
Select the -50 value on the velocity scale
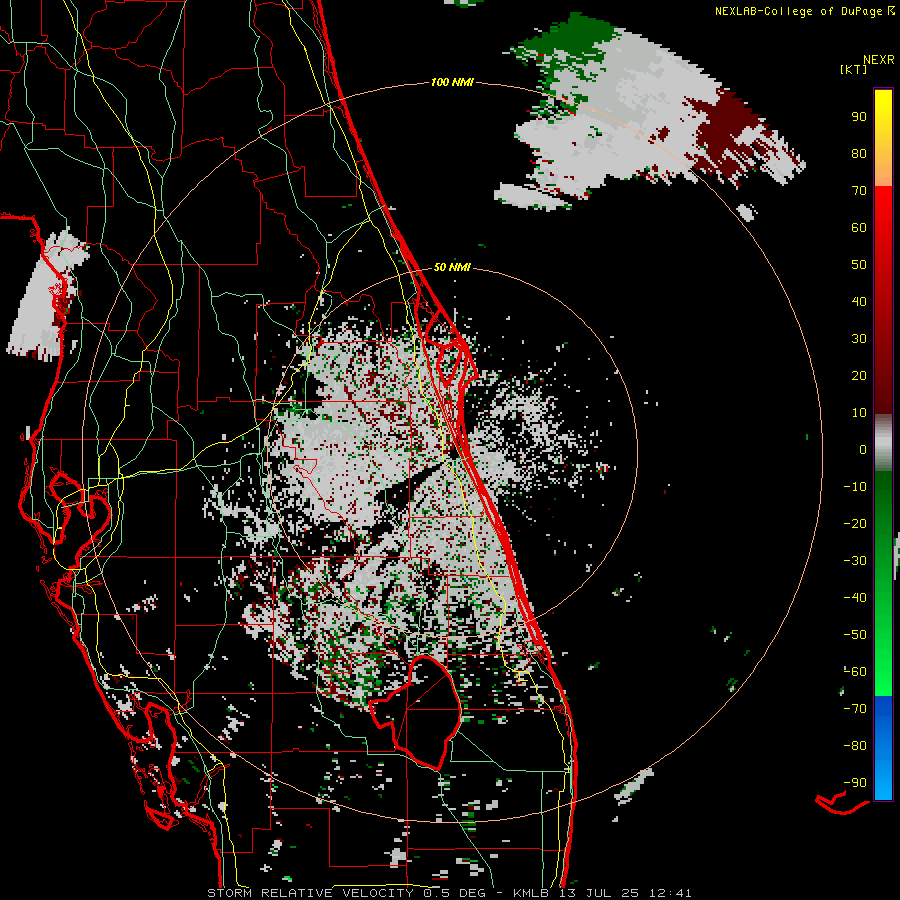click(x=855, y=635)
